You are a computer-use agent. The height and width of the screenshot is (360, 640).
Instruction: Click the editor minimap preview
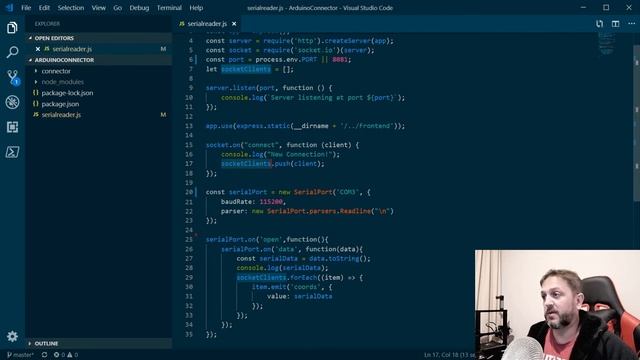pos(607,44)
